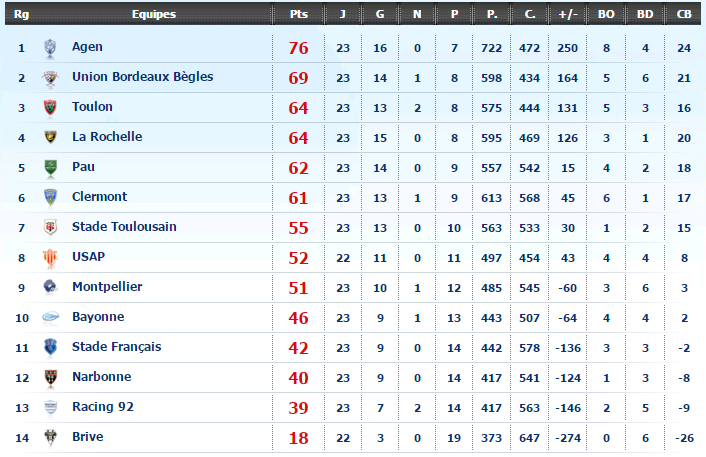
Task: Sort table by Pts column header
Action: coord(298,14)
